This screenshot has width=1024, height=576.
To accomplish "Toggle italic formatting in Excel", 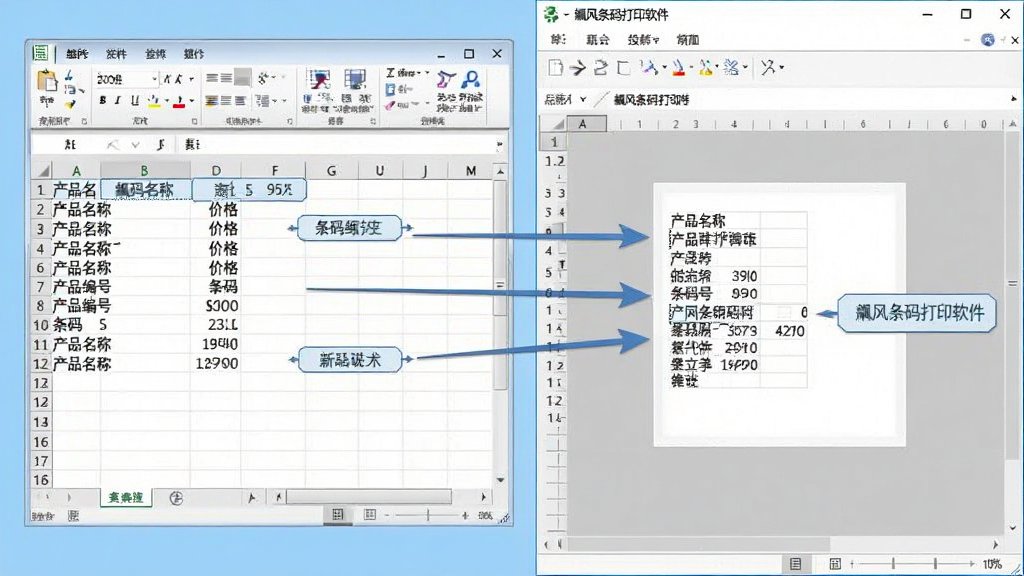I will [x=118, y=101].
